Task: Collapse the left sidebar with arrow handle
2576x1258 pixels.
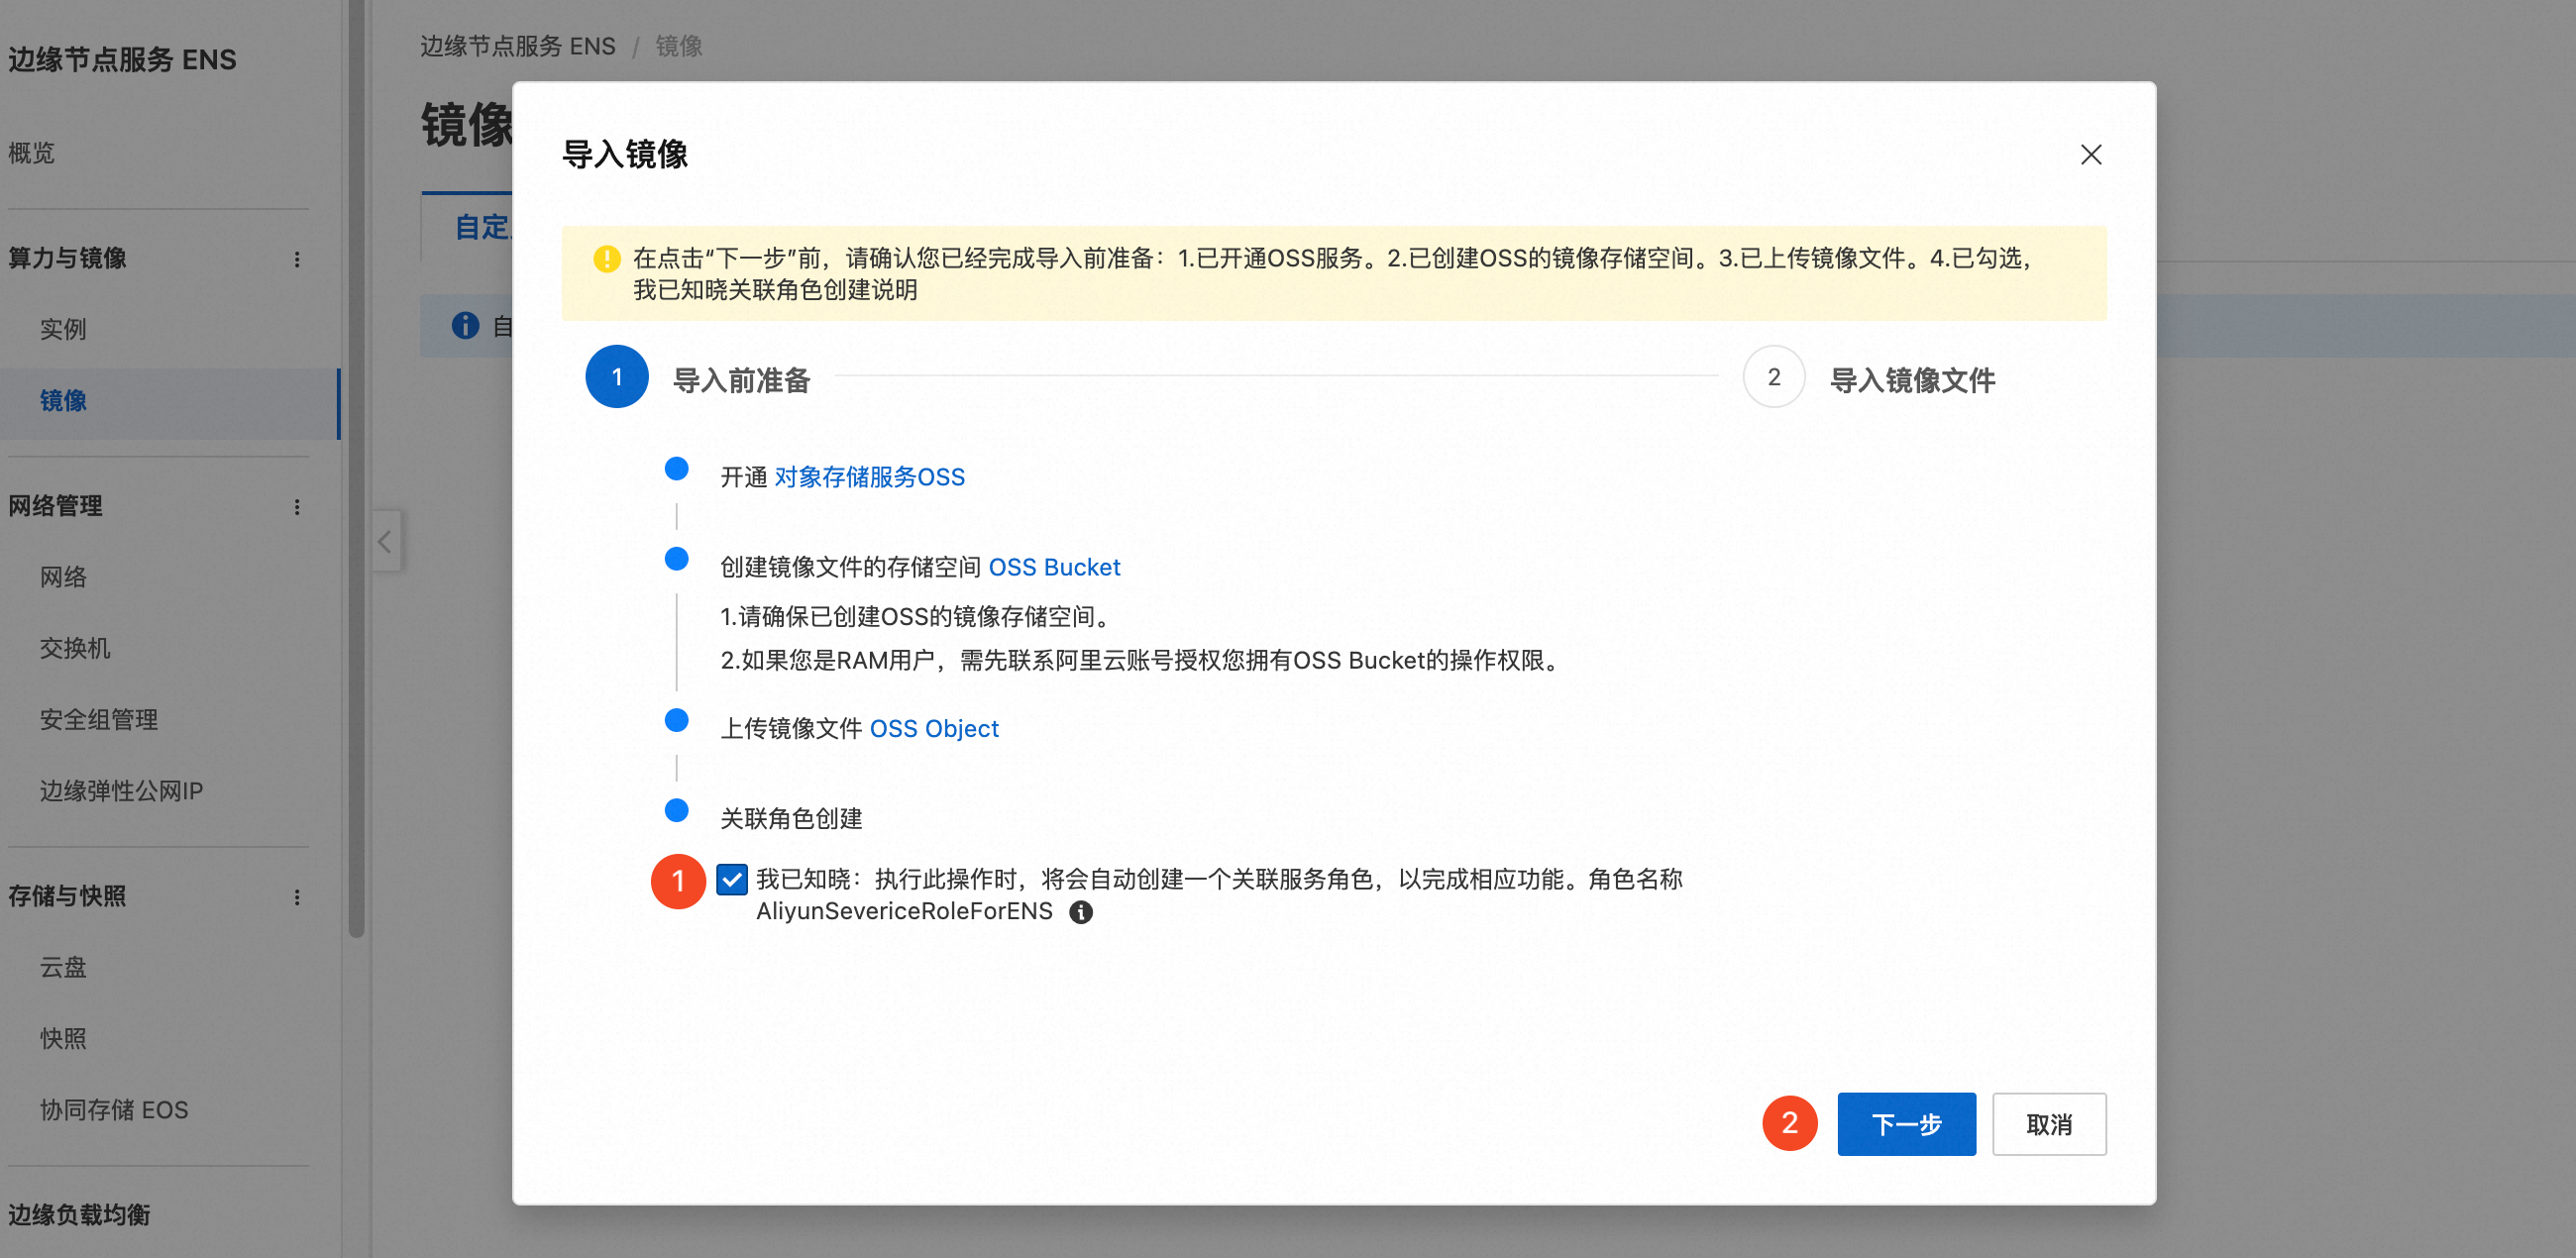Action: coord(385,541)
